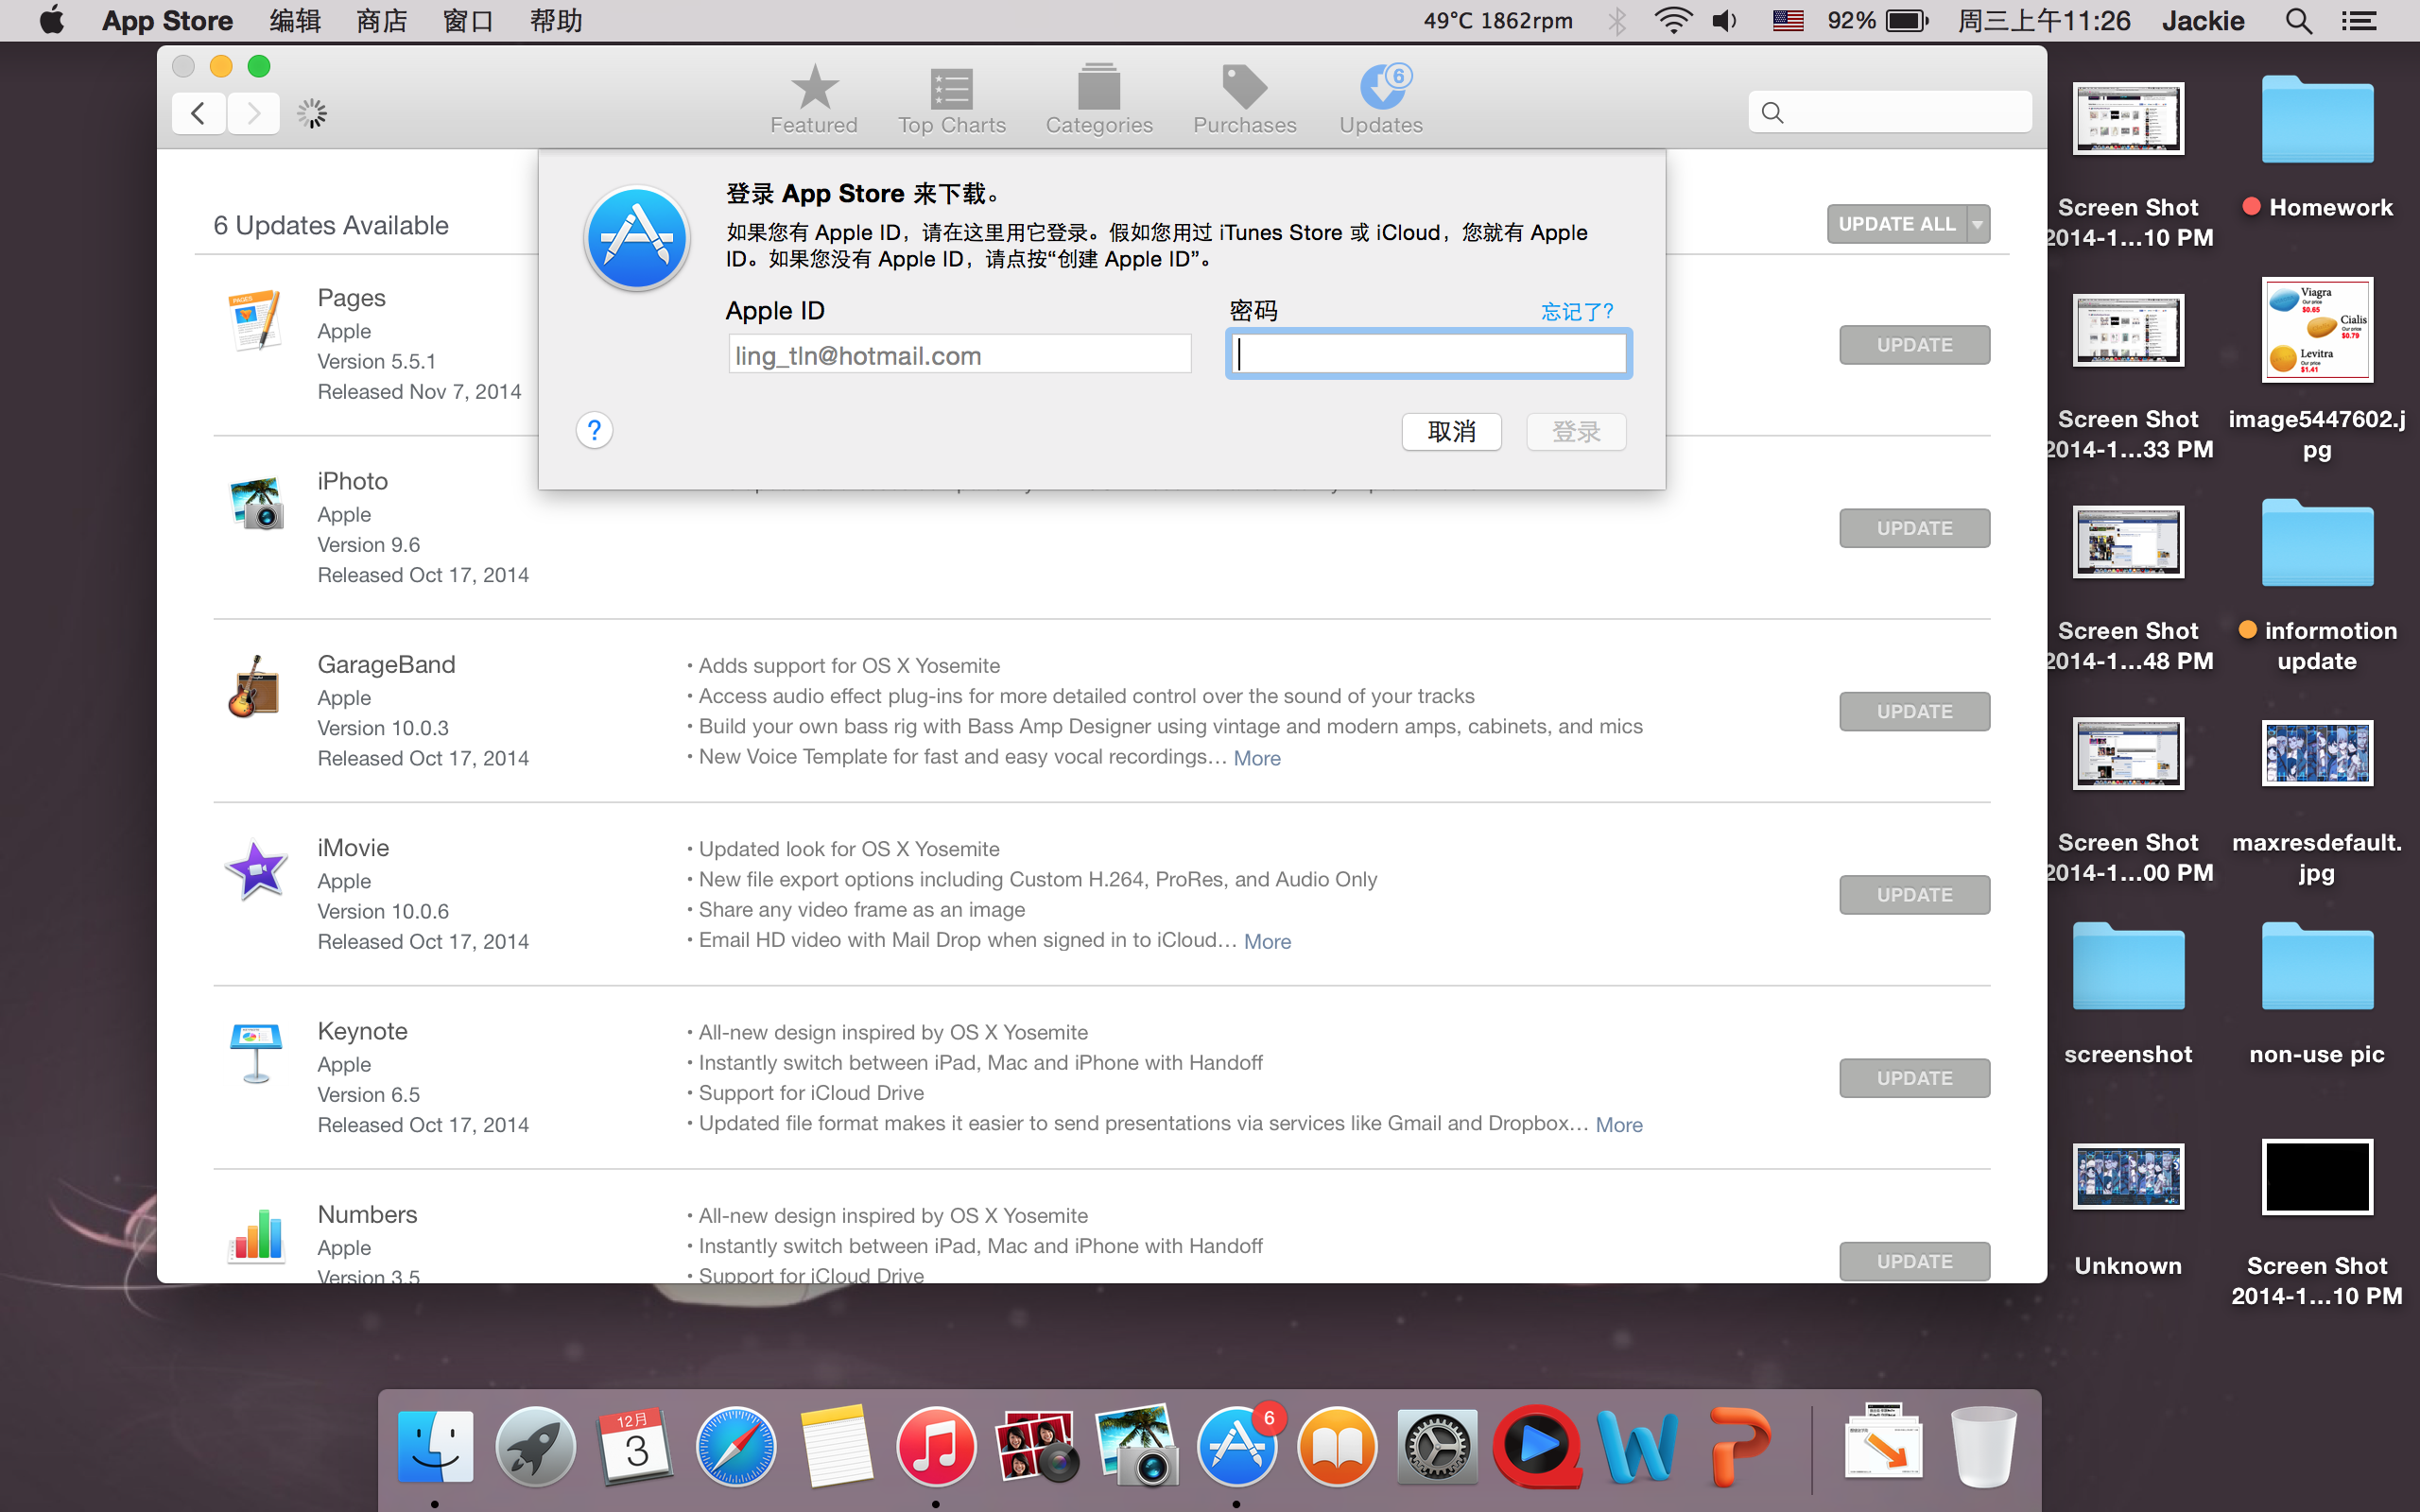Update the iPhoto app
This screenshot has width=2420, height=1512.
1914,528
